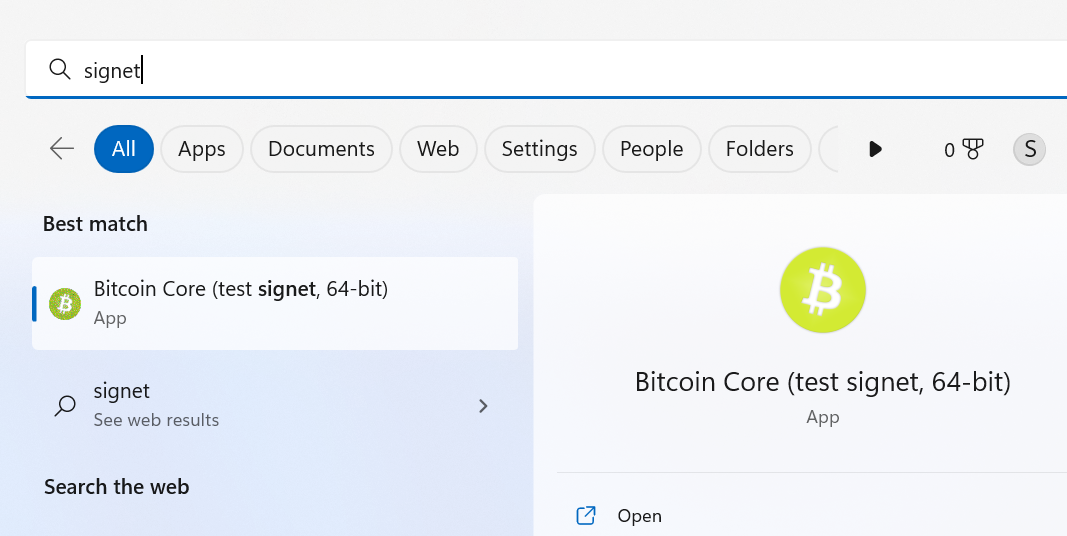The width and height of the screenshot is (1067, 536).
Task: Open the rewards trophy icon showing 0
Action: (964, 149)
